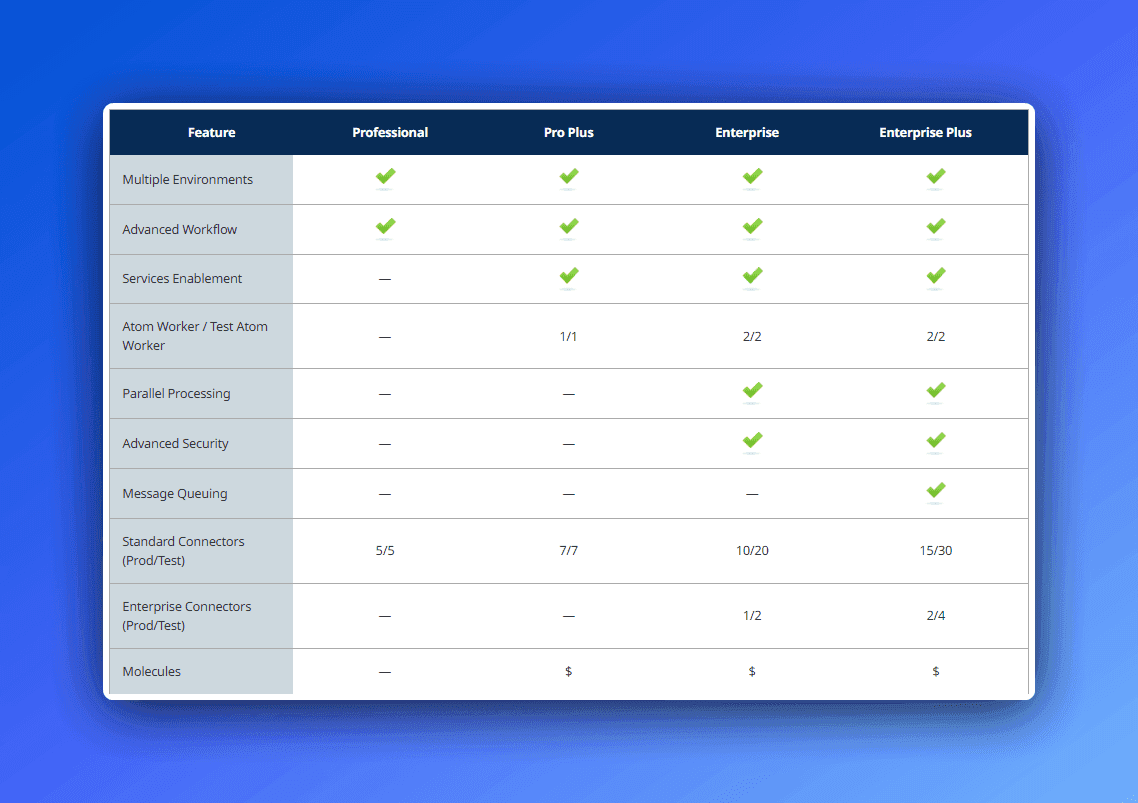Click Enterprise checkmark for Services Enablement
This screenshot has height=803, width=1138.
(x=752, y=276)
